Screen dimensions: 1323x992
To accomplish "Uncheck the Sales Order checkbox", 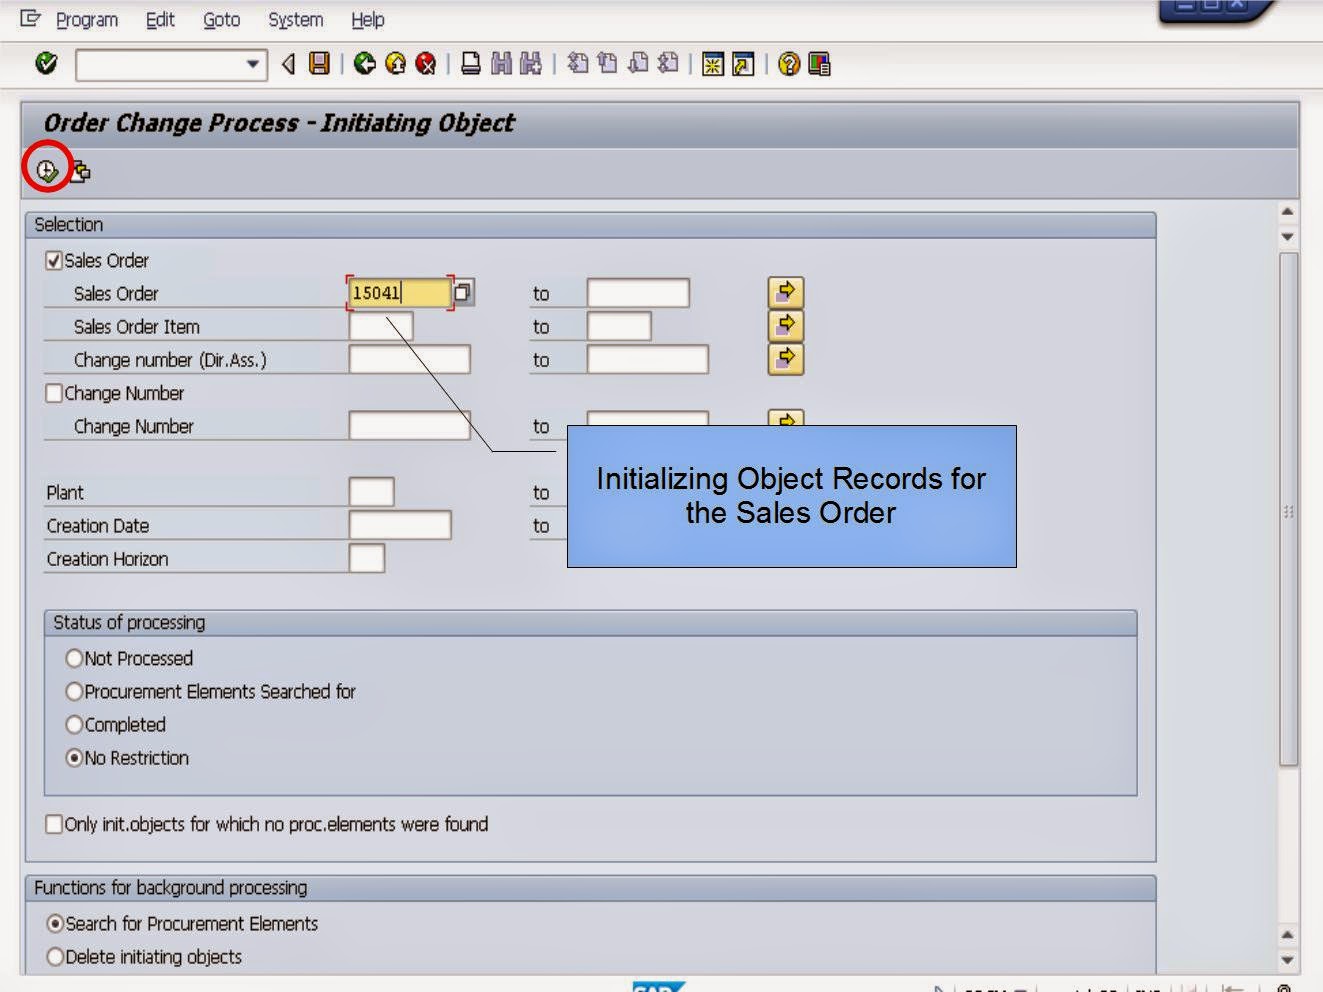I will coord(53,260).
